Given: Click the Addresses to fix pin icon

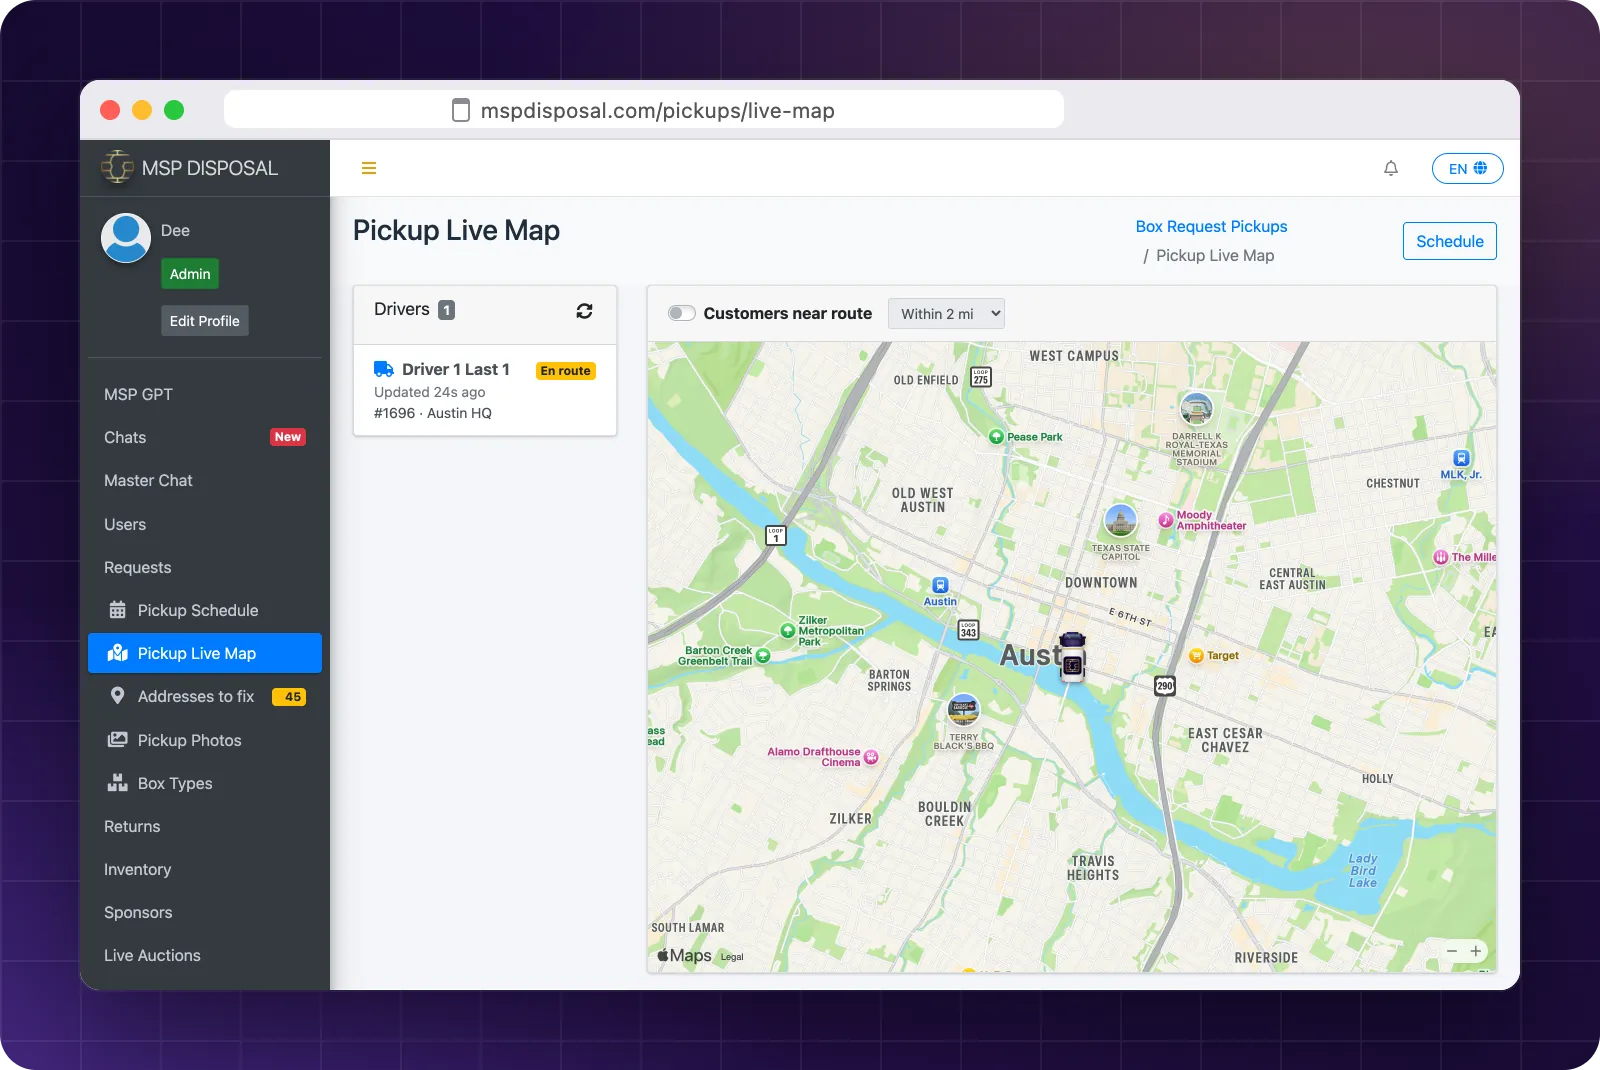Looking at the screenshot, I should pos(117,696).
